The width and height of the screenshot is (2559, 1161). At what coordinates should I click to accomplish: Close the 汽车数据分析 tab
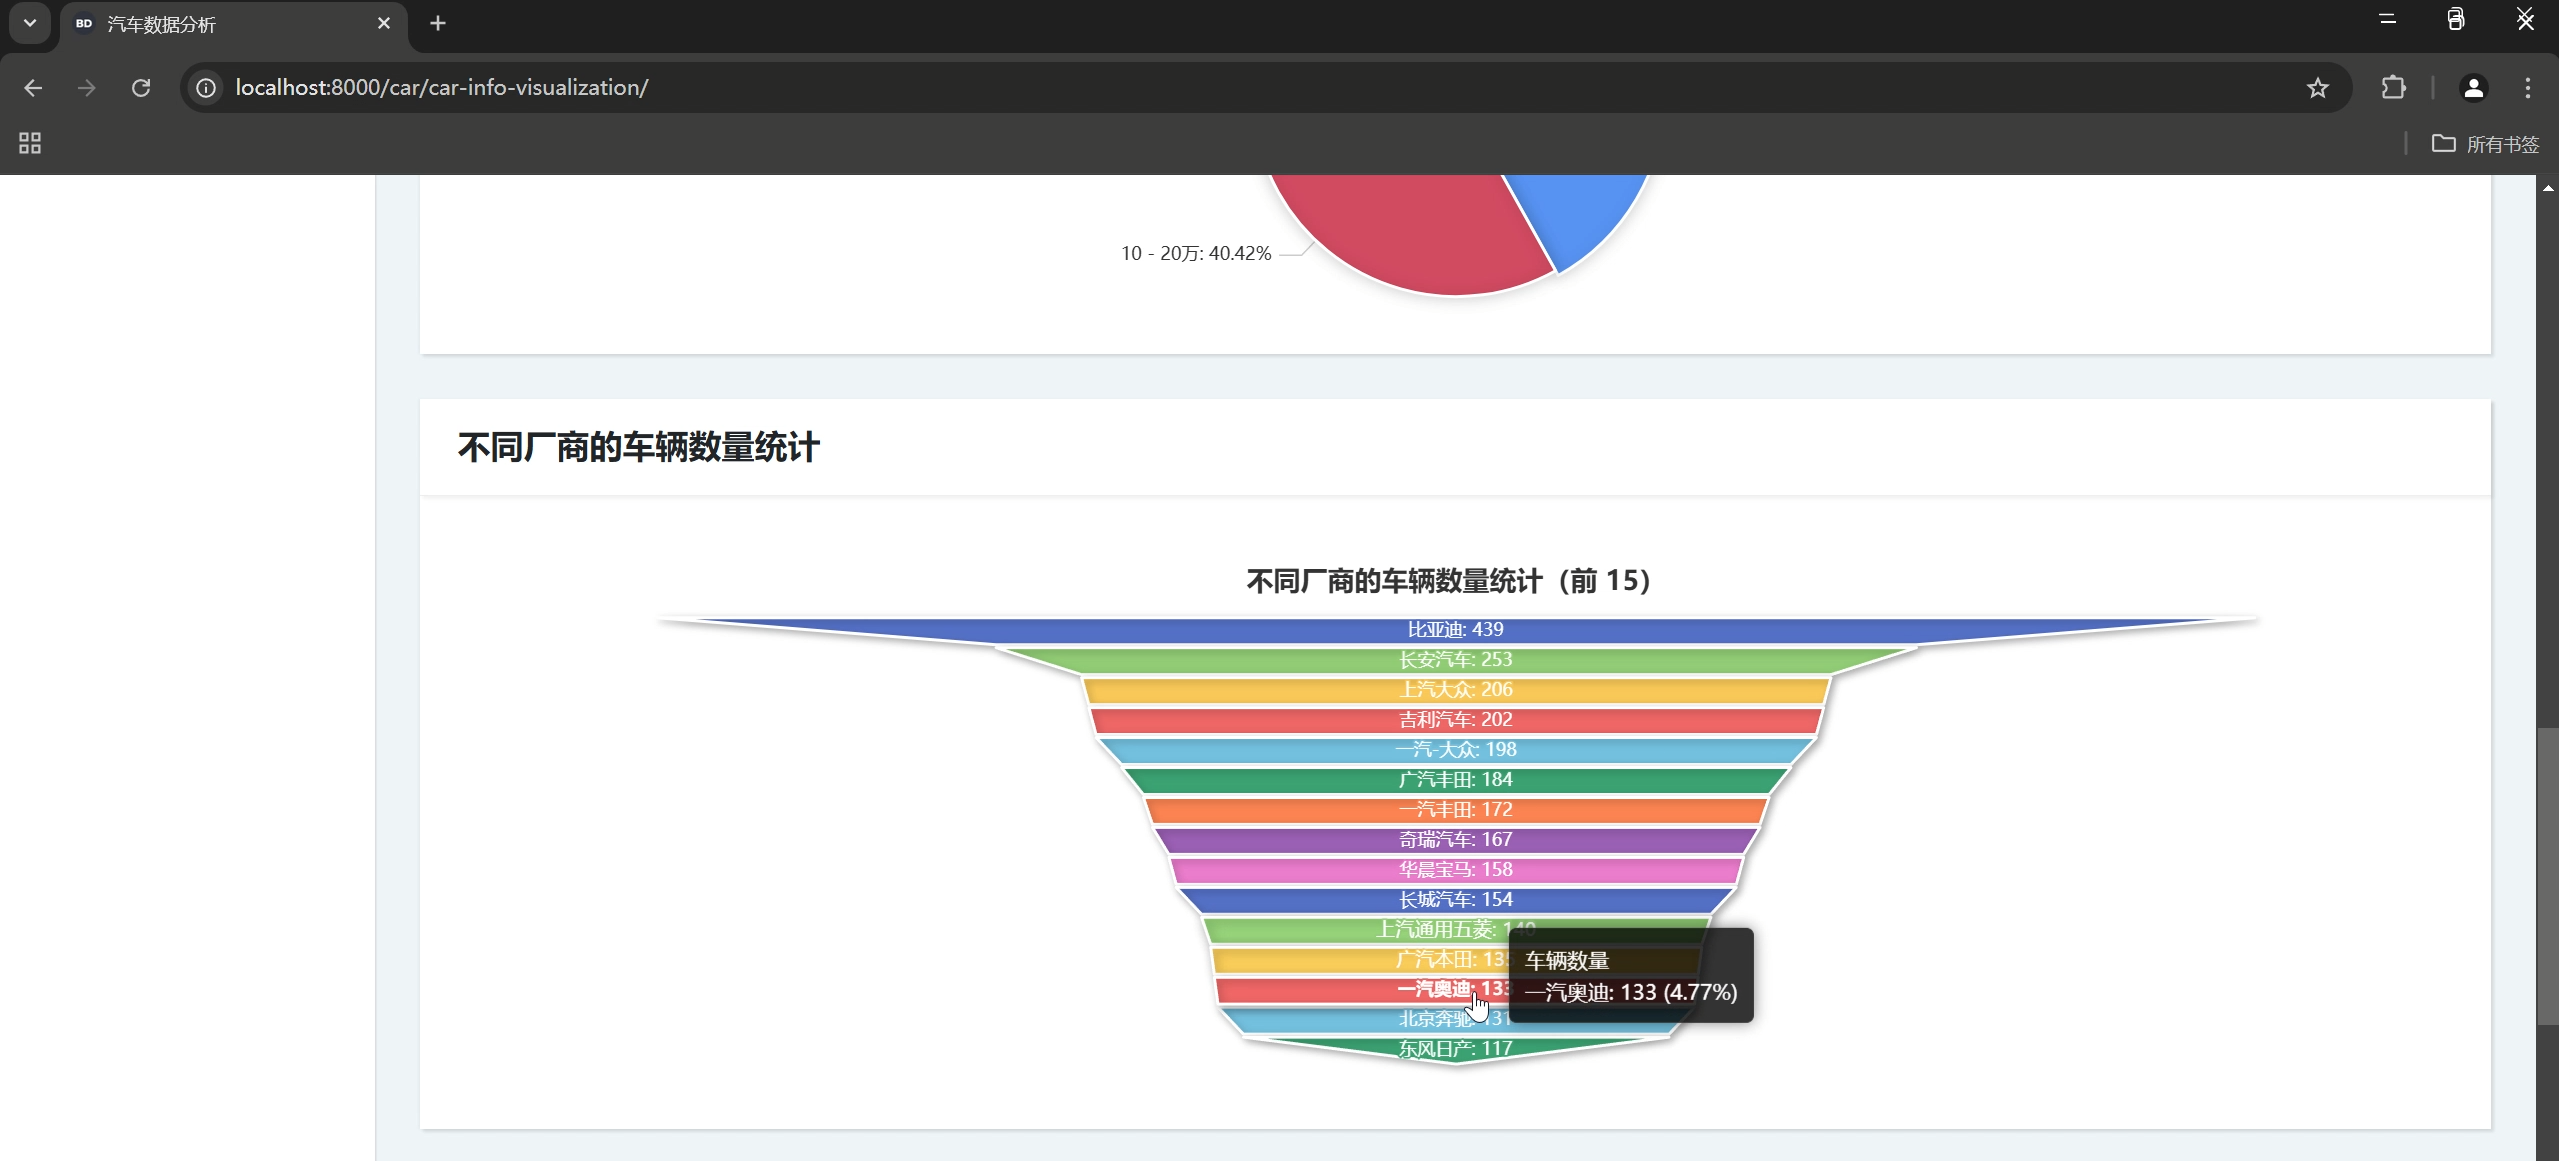point(384,23)
